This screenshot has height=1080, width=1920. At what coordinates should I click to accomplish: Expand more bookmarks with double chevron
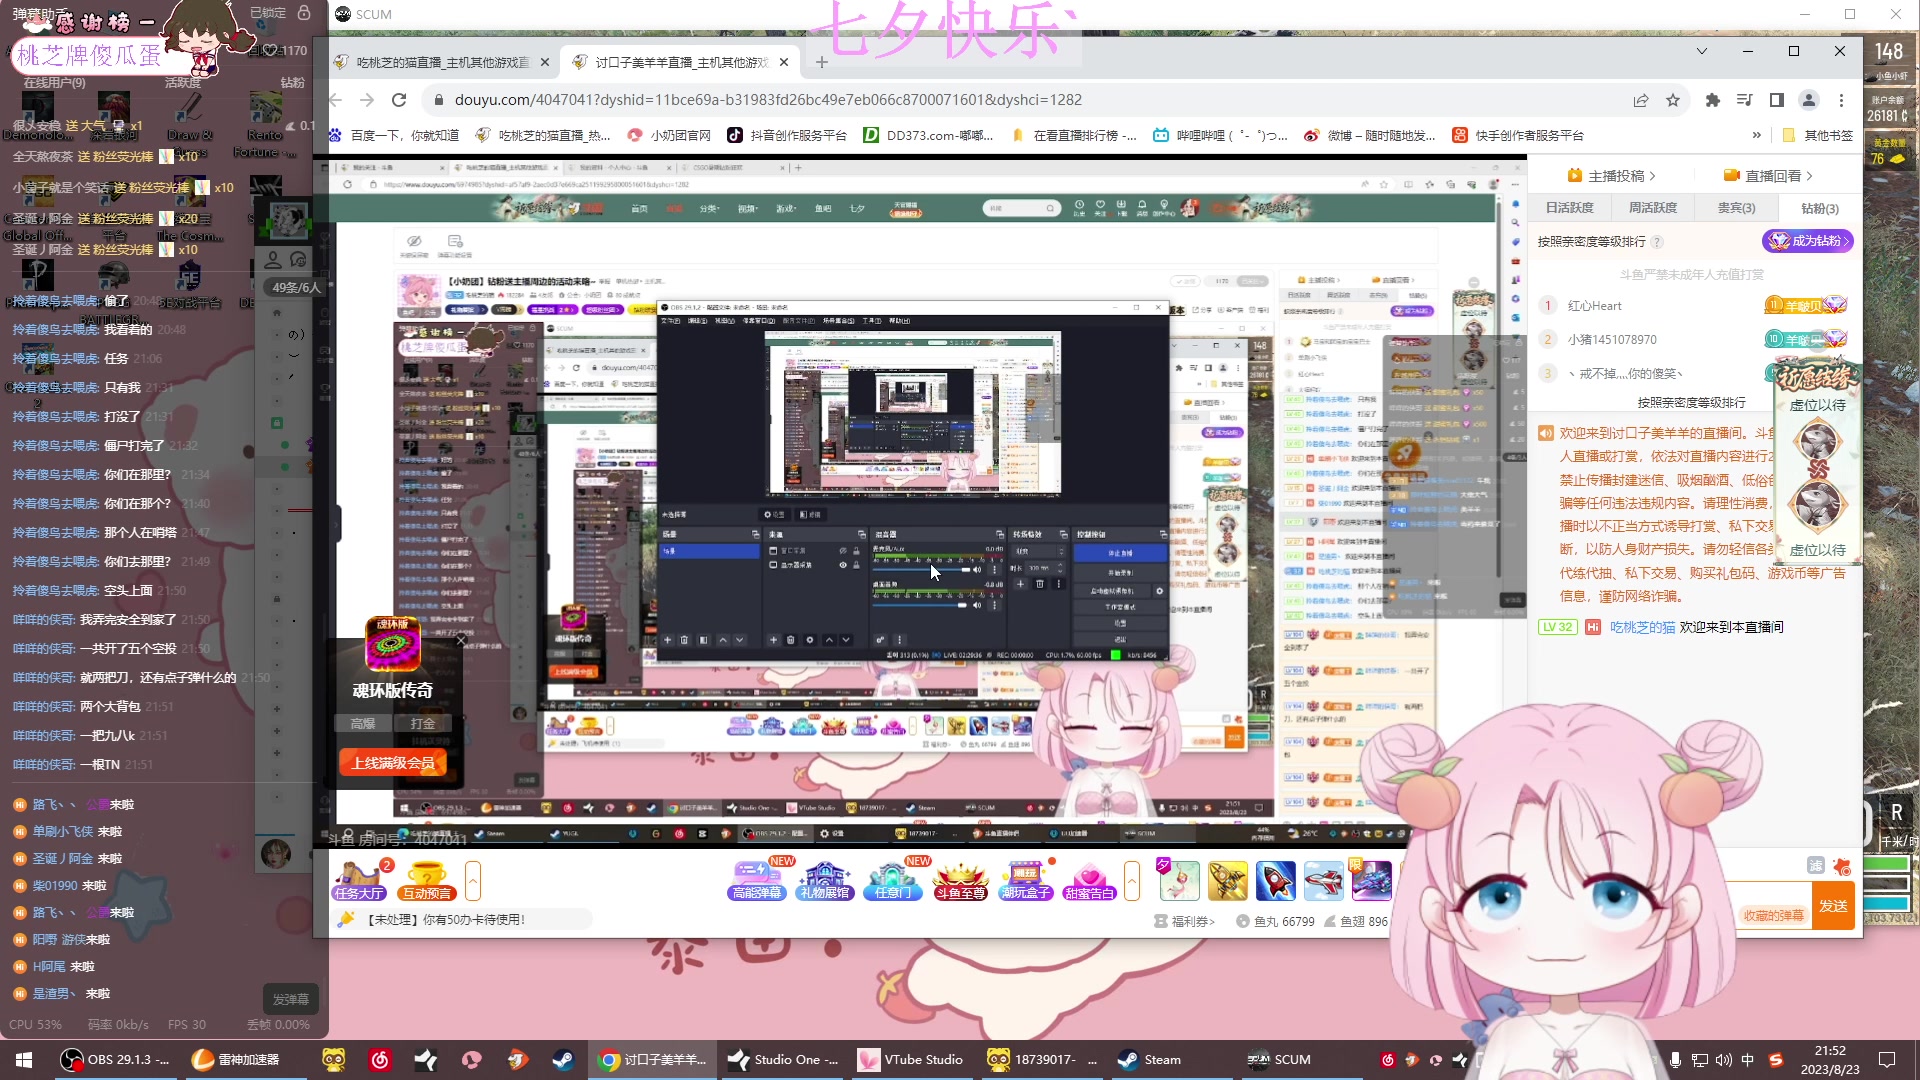(1757, 135)
